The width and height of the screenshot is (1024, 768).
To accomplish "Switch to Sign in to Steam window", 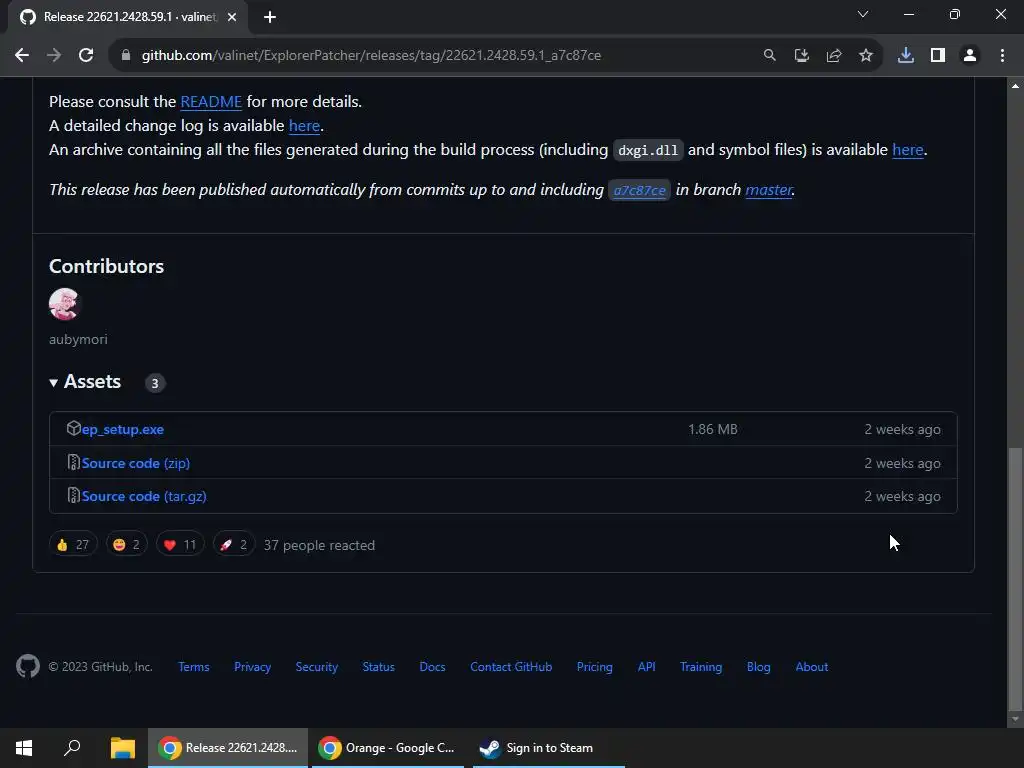I will (x=549, y=748).
